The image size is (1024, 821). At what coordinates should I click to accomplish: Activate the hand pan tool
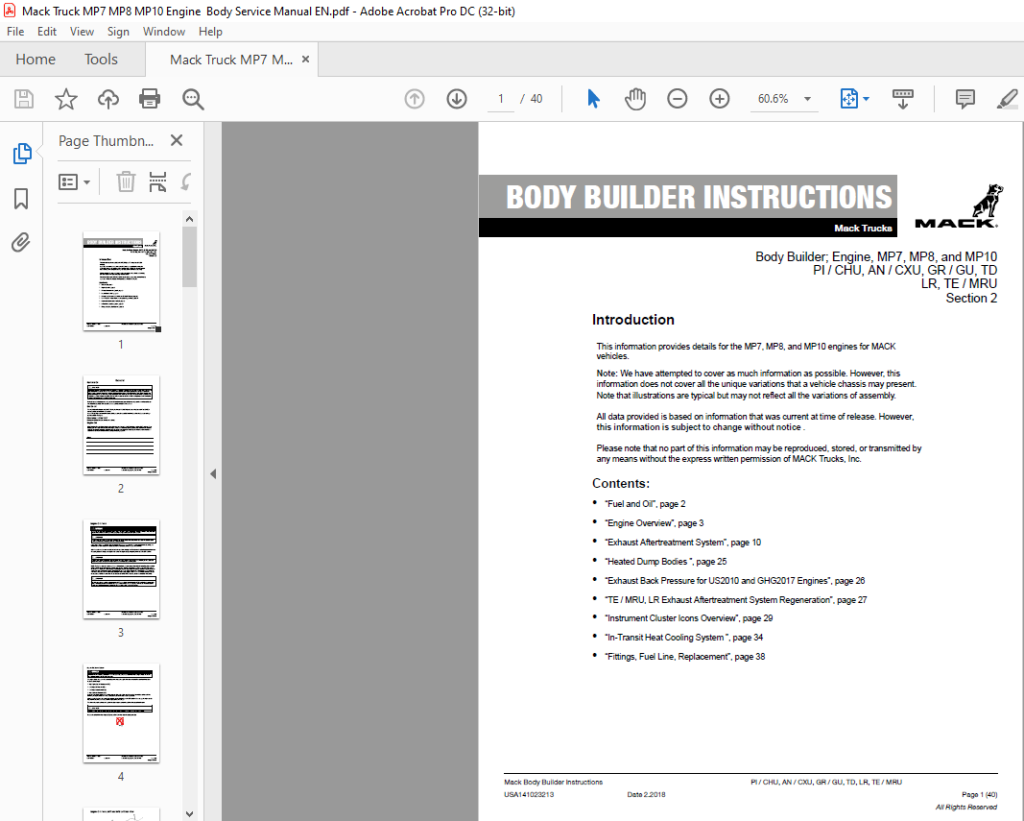point(635,99)
